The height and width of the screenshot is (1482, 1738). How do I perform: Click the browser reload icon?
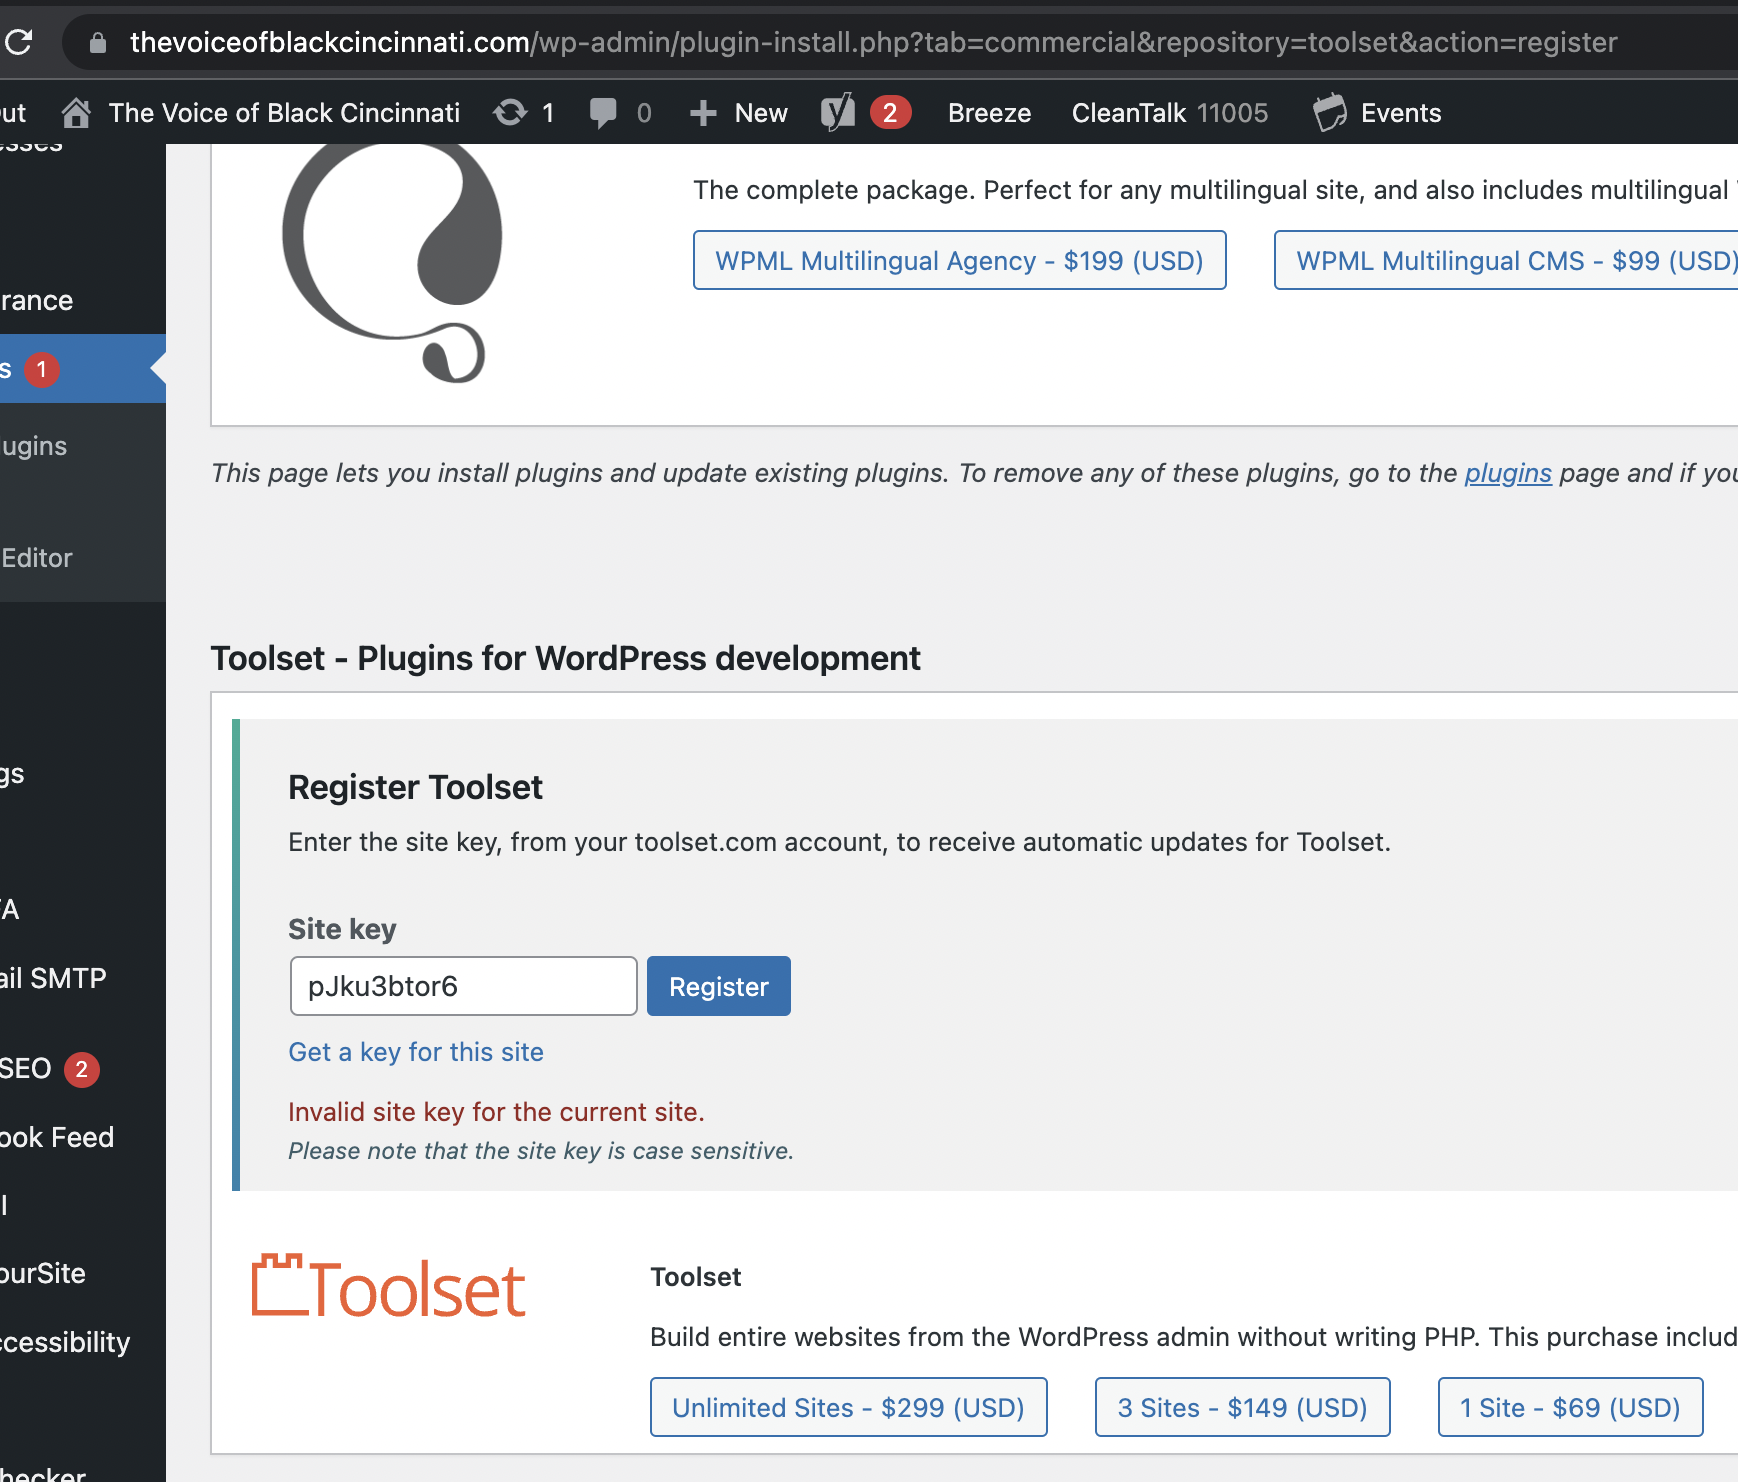(x=19, y=42)
